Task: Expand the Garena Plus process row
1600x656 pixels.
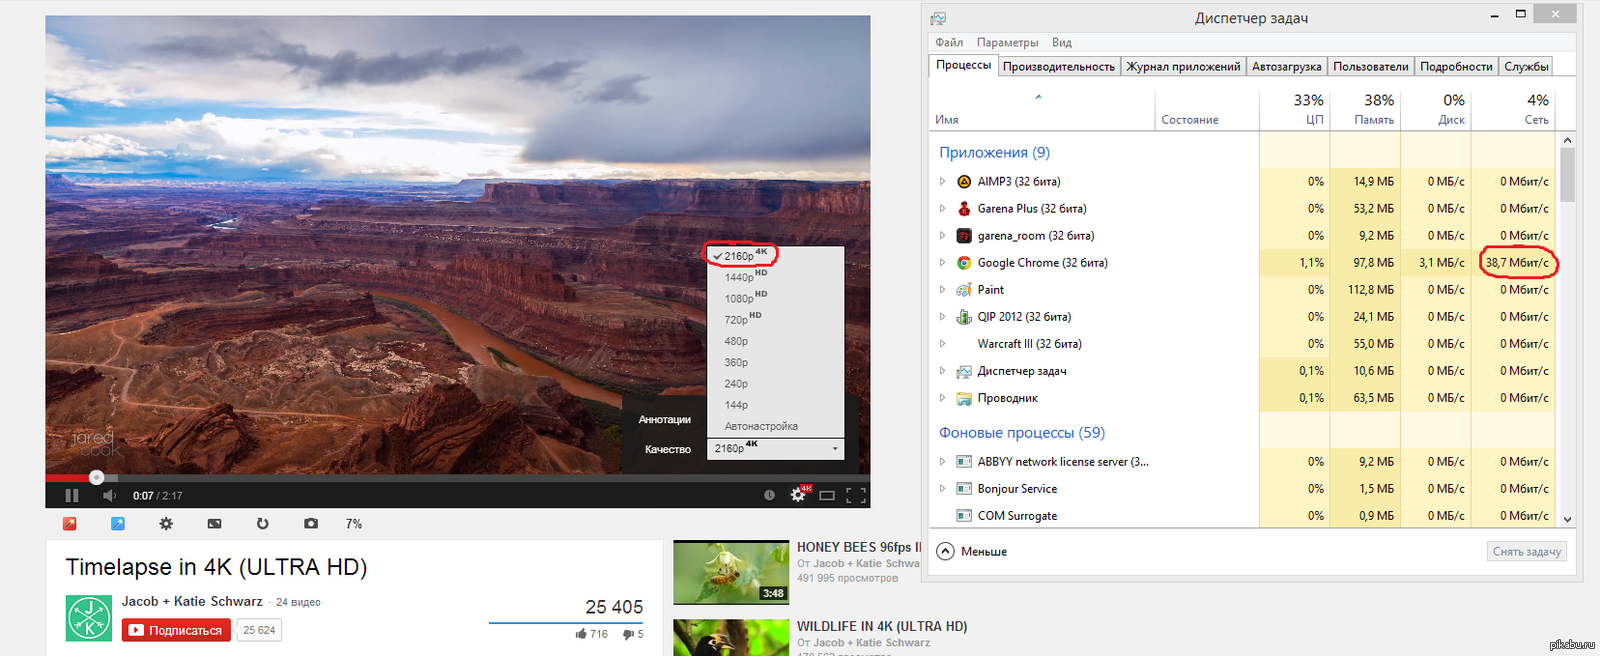Action: point(942,209)
